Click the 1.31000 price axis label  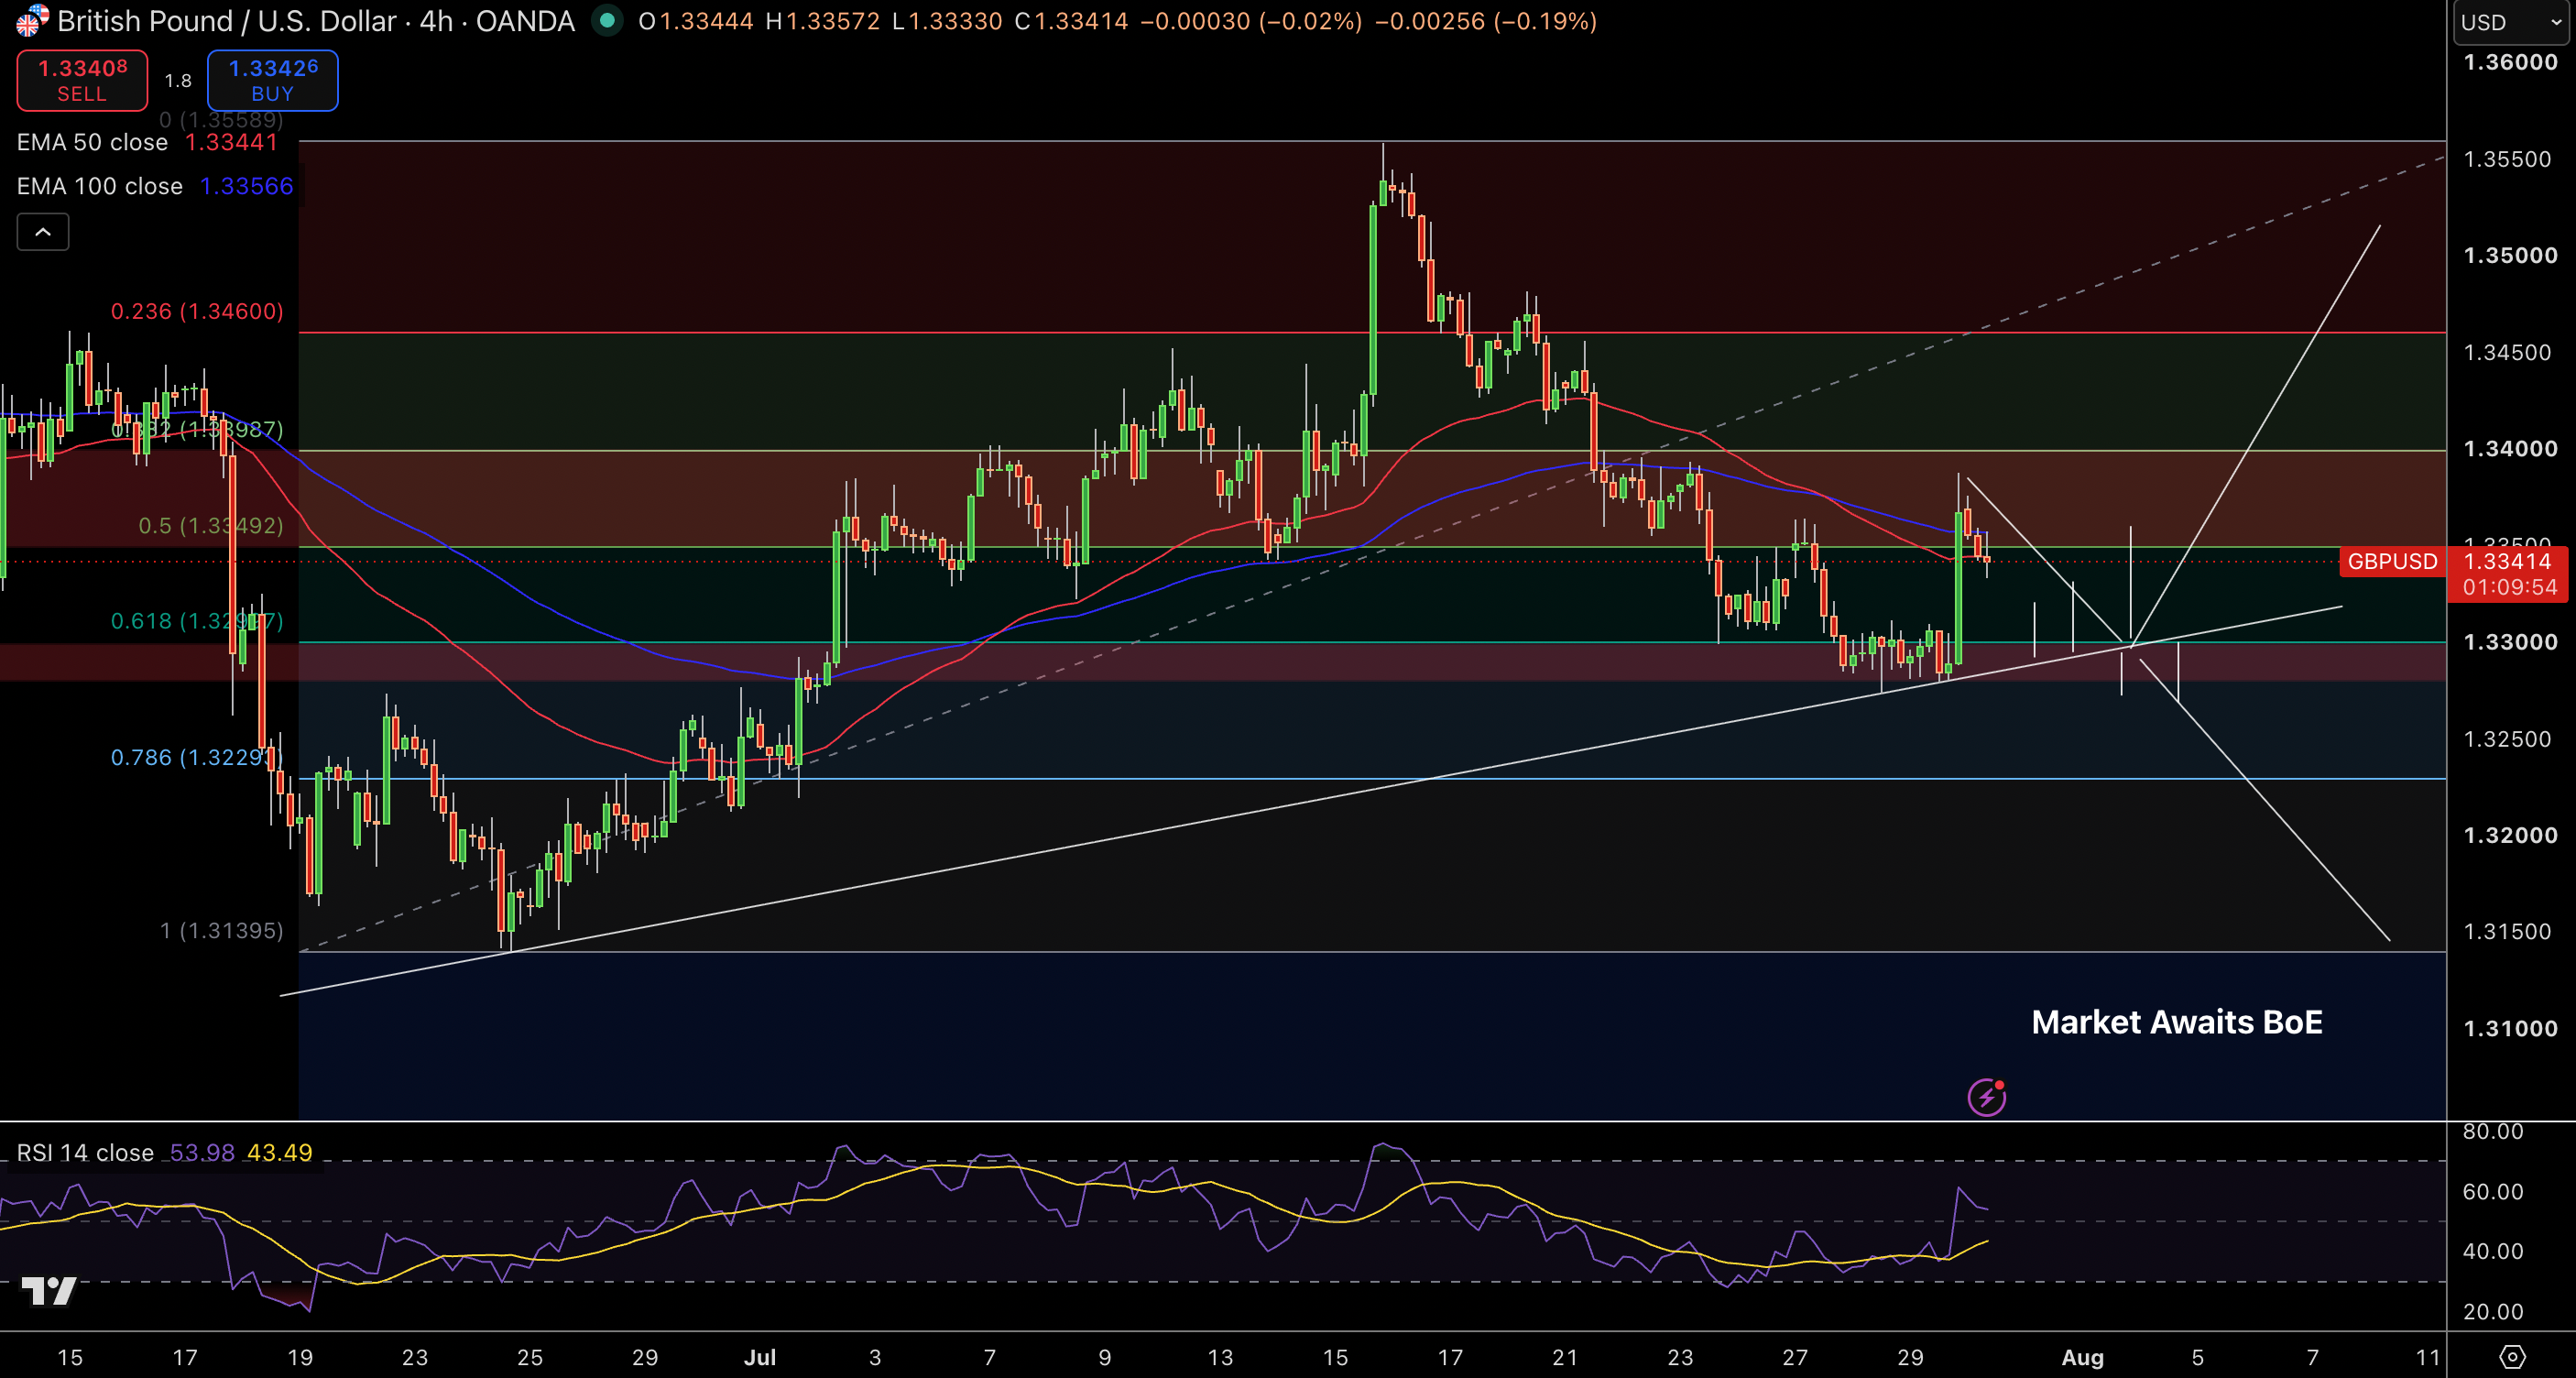(x=2510, y=1028)
